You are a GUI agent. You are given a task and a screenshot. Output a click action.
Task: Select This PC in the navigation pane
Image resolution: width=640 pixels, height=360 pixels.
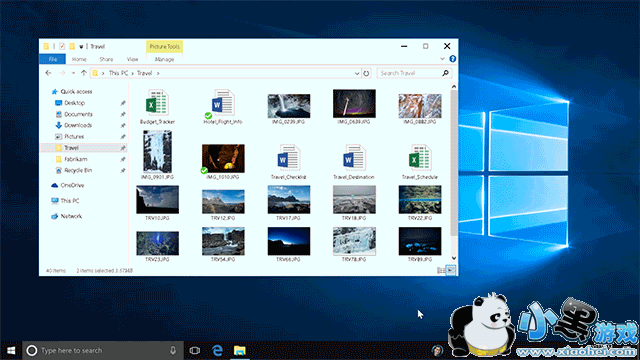point(69,201)
